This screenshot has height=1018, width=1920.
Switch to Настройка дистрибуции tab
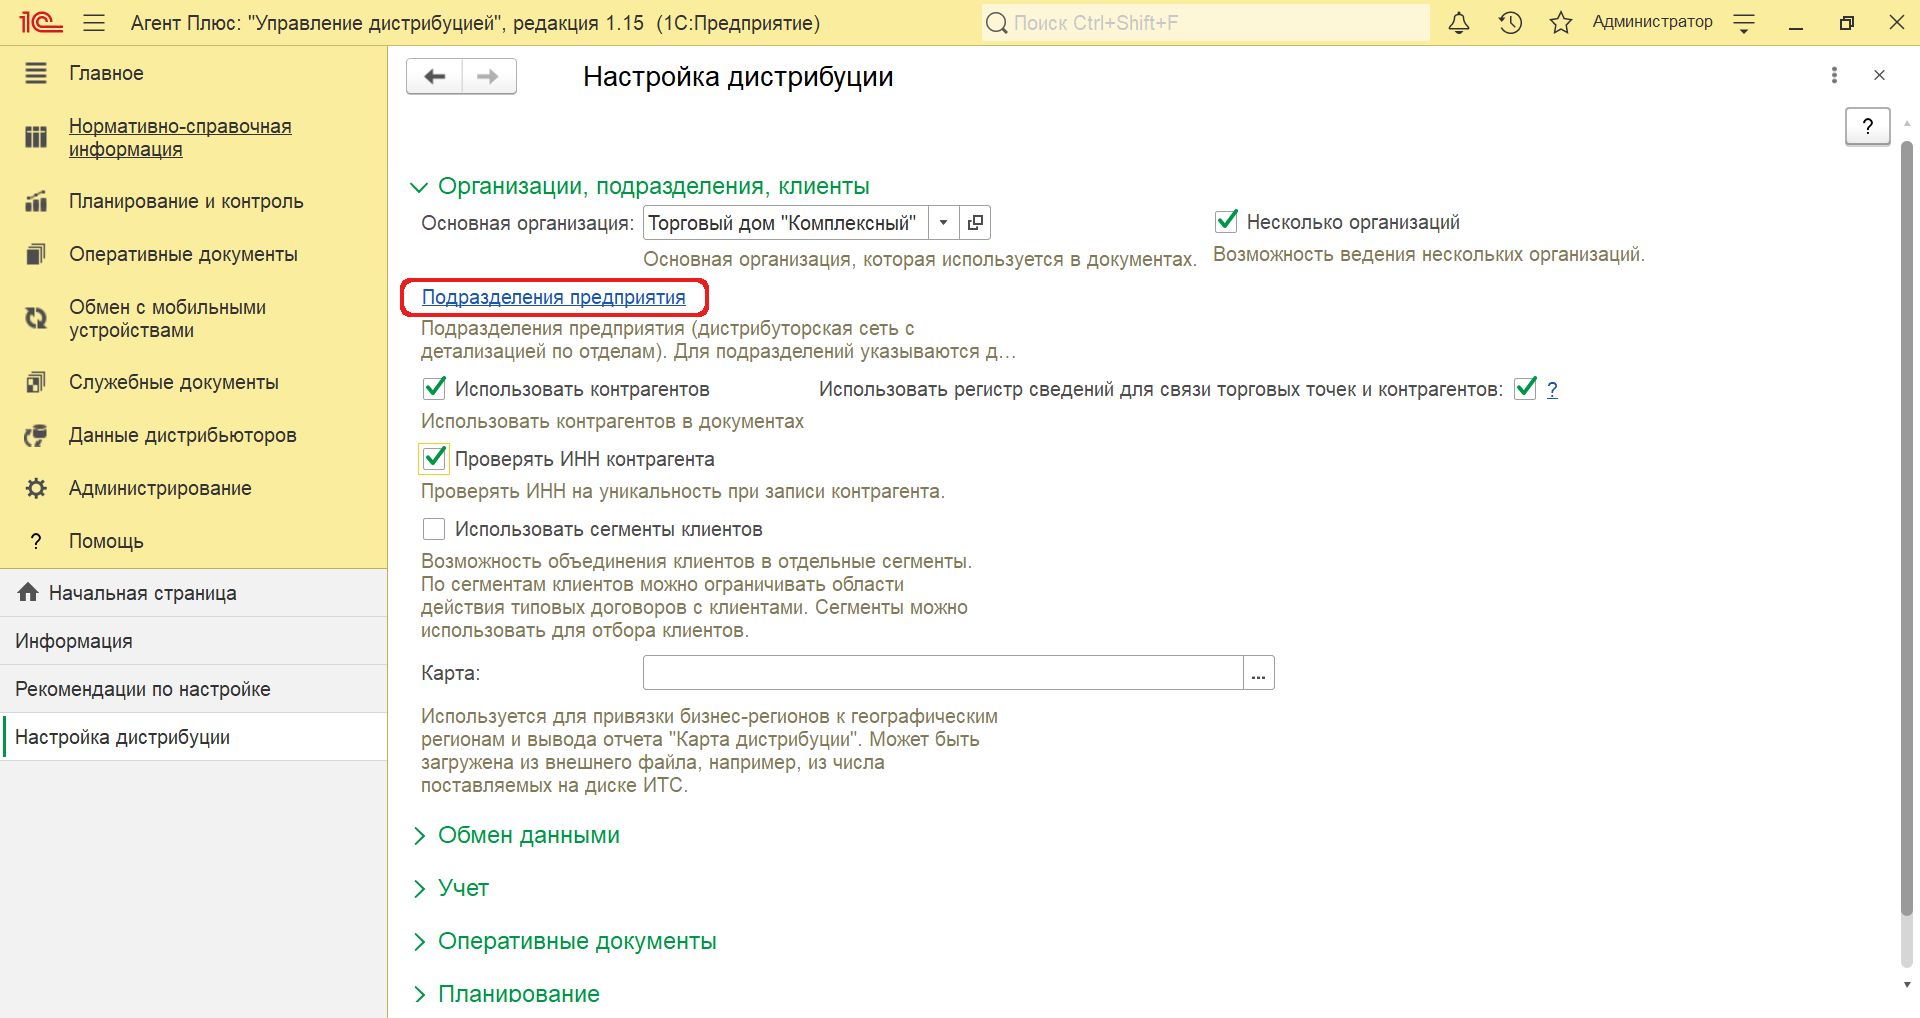pyautogui.click(x=194, y=737)
